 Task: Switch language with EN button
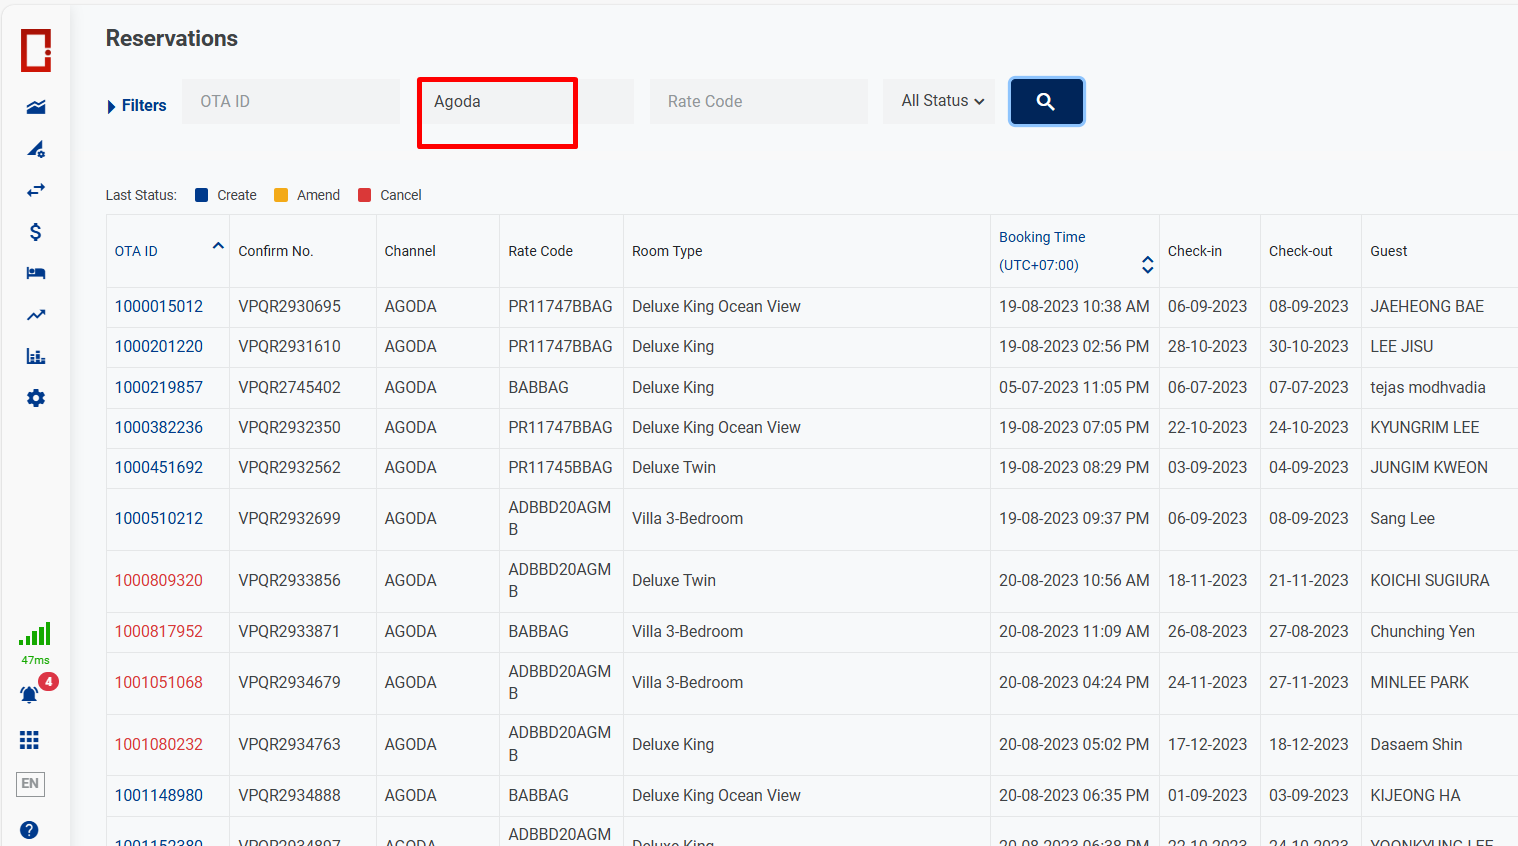click(30, 784)
